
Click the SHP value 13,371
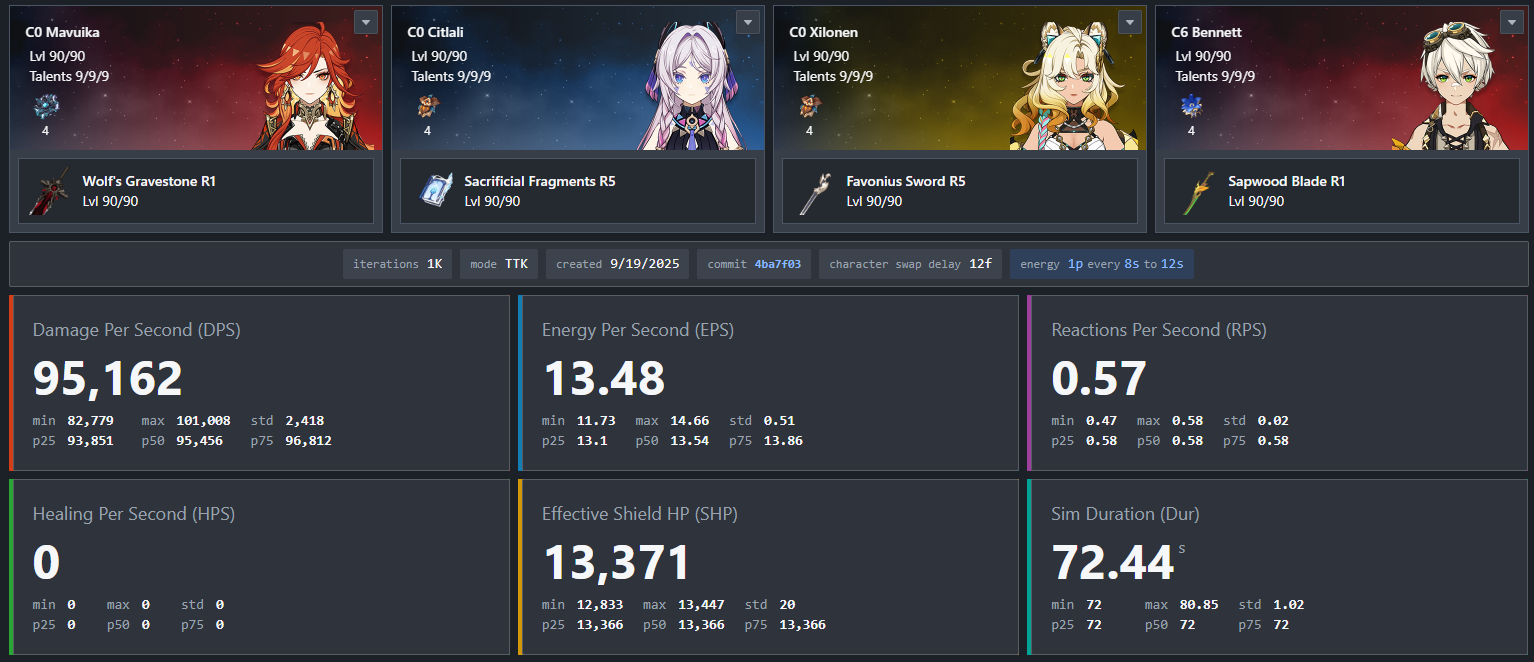(x=617, y=563)
